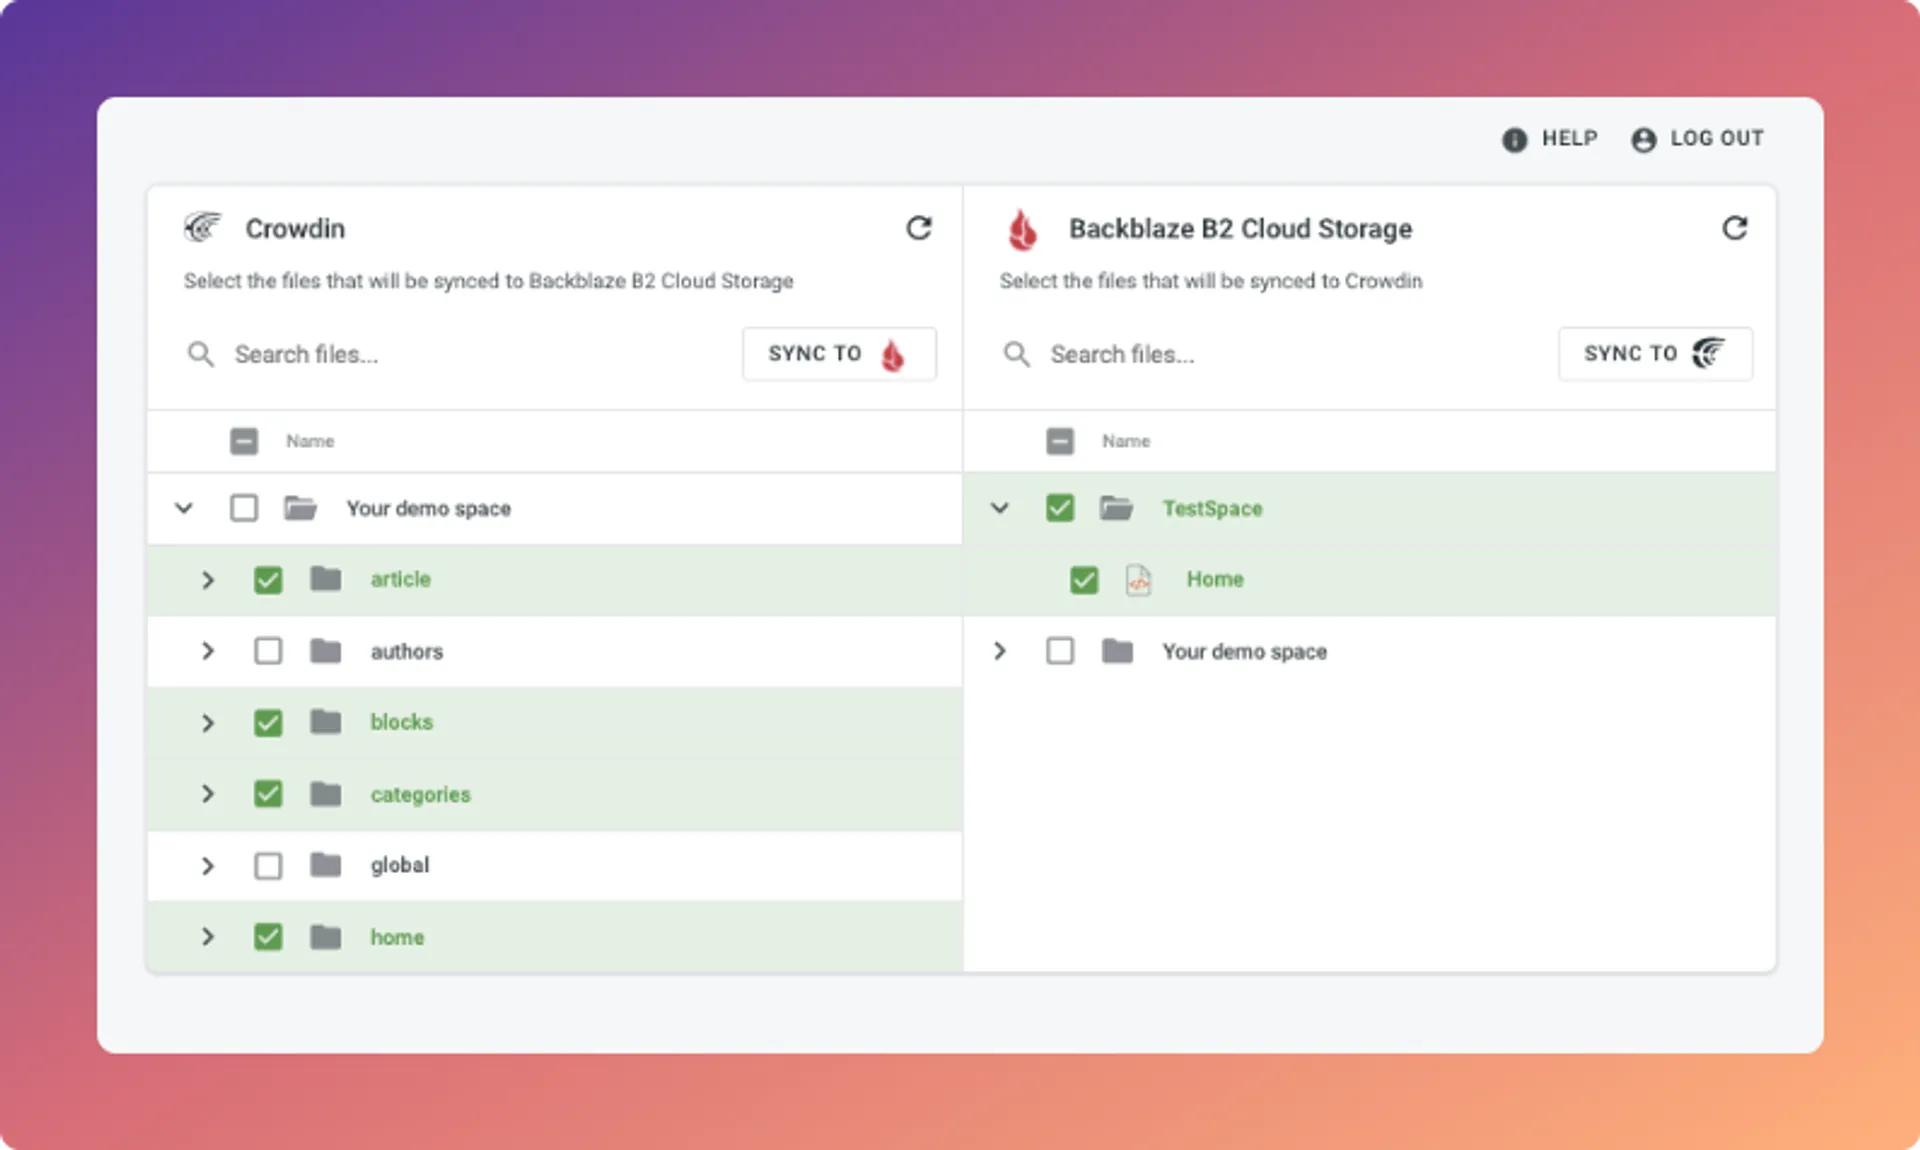The height and width of the screenshot is (1150, 1920).
Task: Select the global row label
Action: pos(399,865)
